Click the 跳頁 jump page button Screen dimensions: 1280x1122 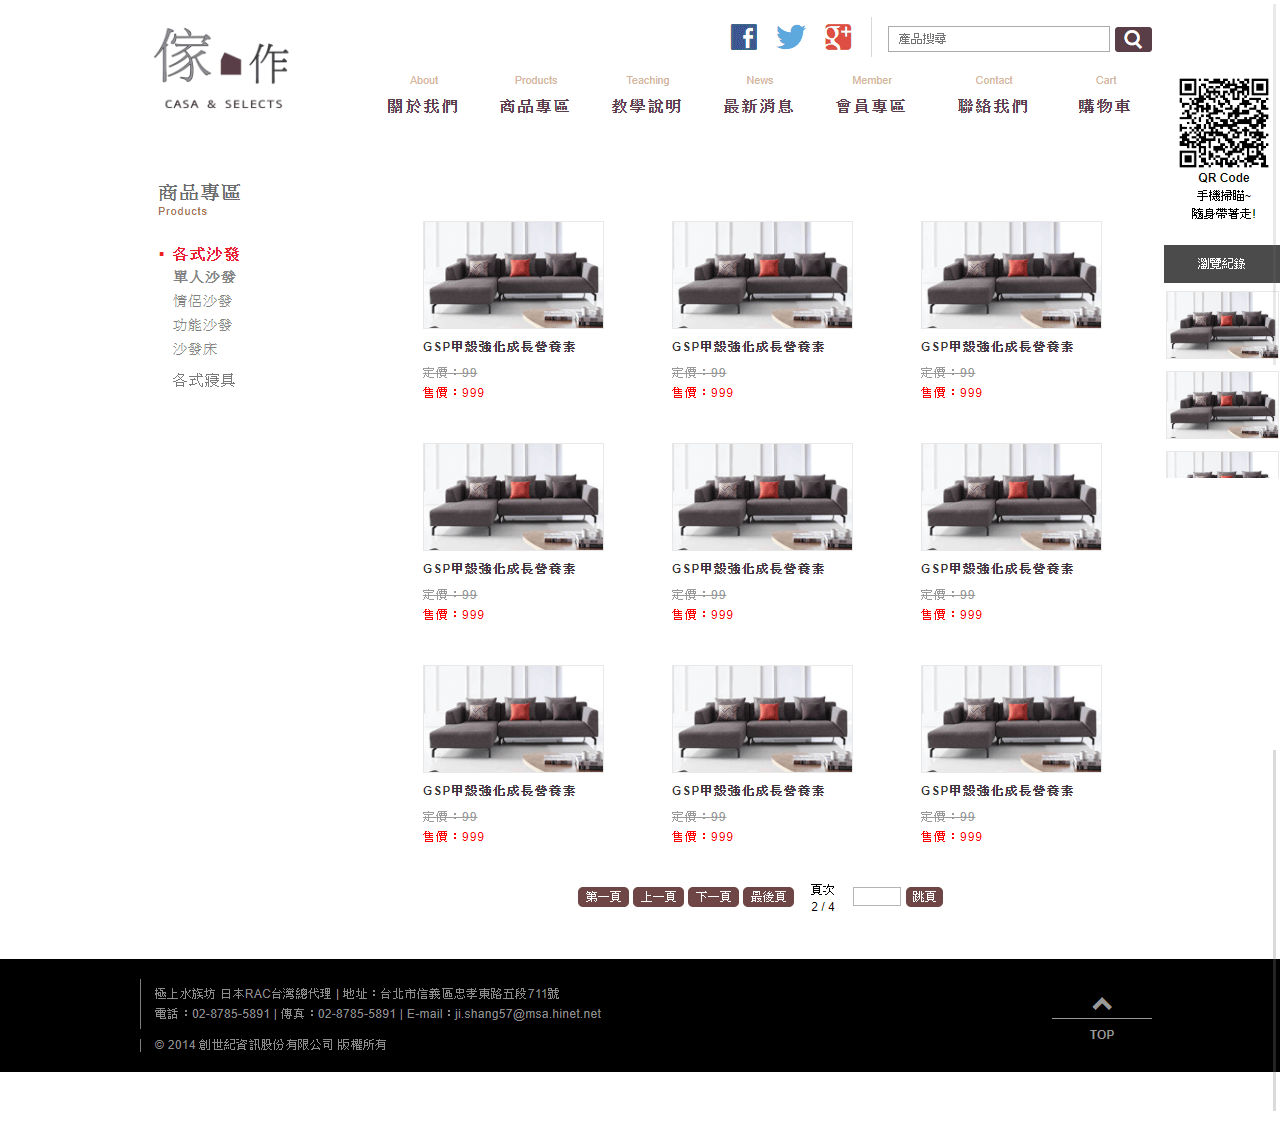pyautogui.click(x=924, y=897)
